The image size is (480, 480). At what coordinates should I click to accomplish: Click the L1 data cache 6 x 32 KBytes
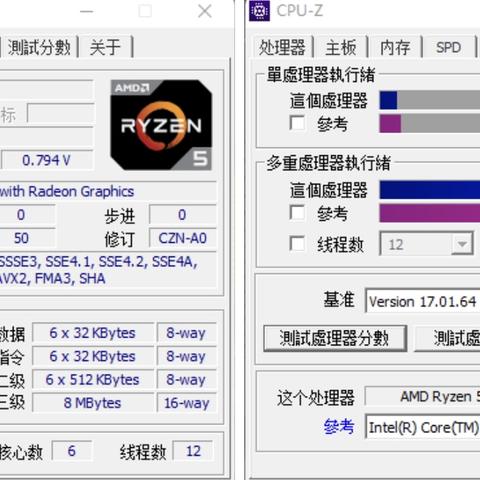tap(93, 333)
